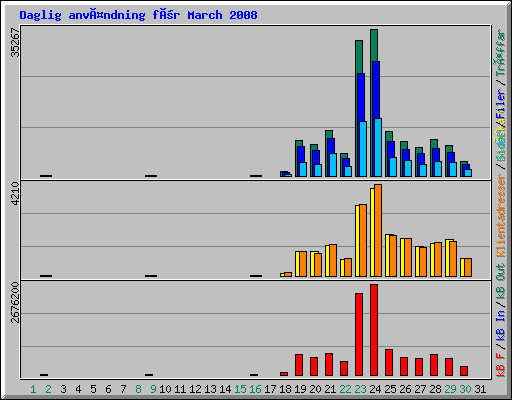
Task: Click the chart title Daglig användning
Action: (138, 15)
